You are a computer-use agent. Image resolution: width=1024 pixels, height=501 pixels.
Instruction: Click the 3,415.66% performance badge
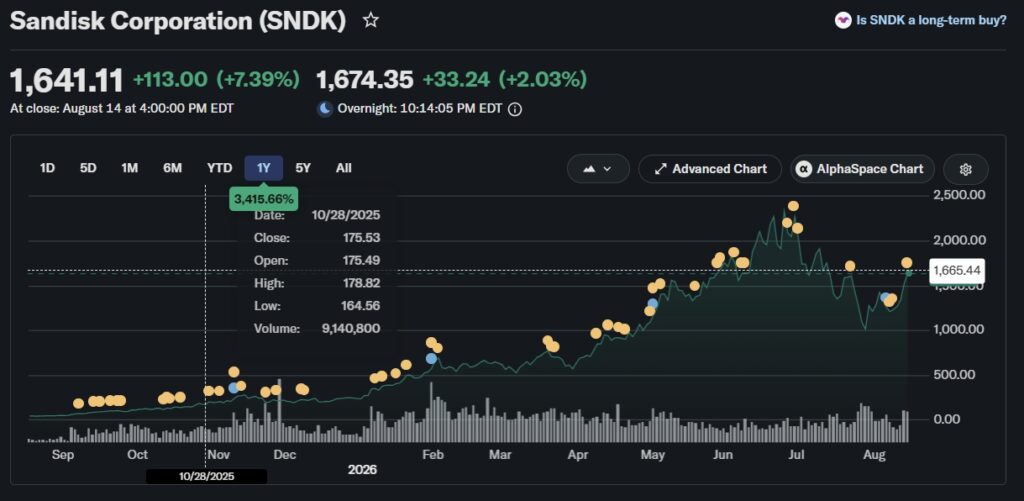[x=264, y=199]
